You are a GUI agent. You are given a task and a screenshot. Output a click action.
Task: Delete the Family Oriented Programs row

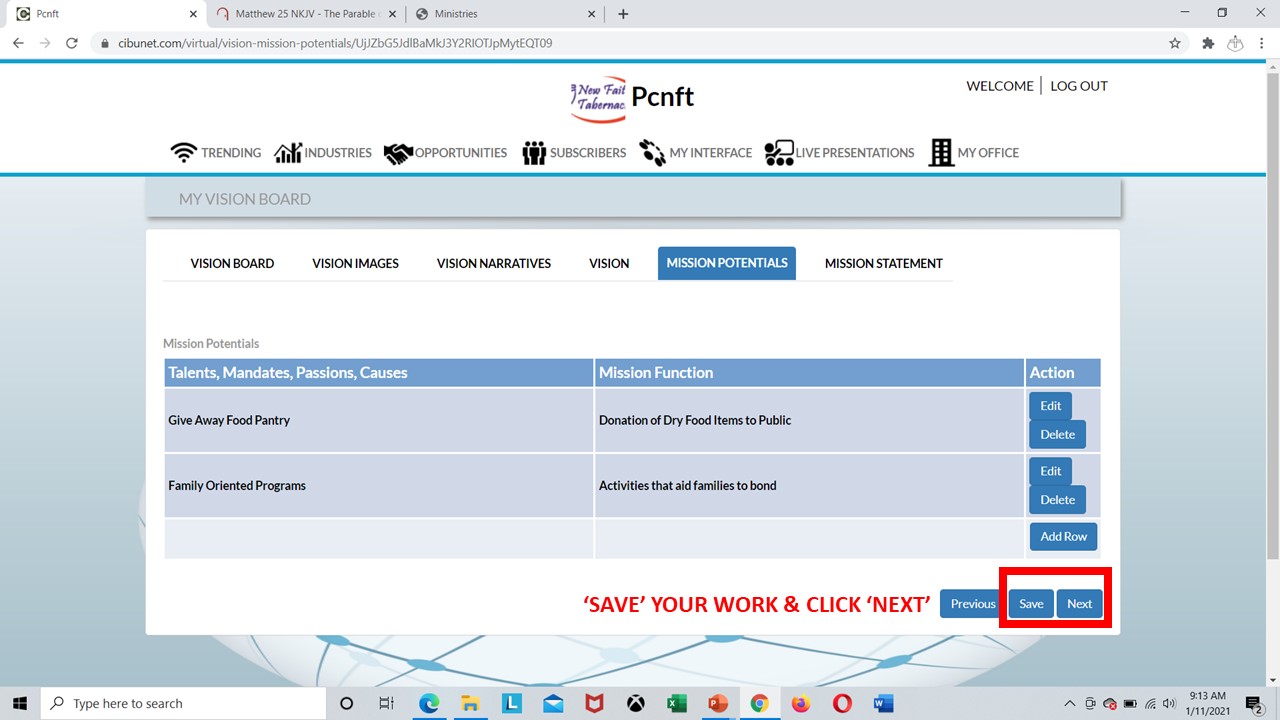[1057, 500]
